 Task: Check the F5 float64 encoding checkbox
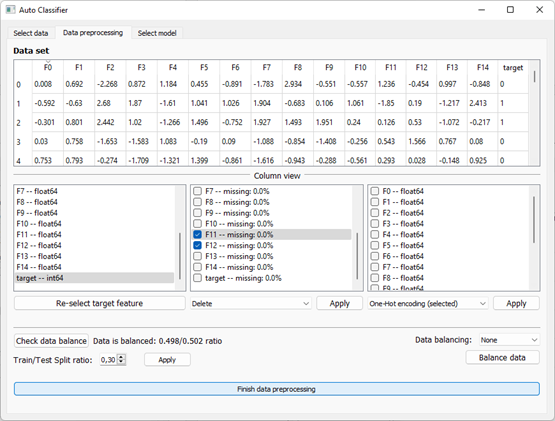pos(374,245)
